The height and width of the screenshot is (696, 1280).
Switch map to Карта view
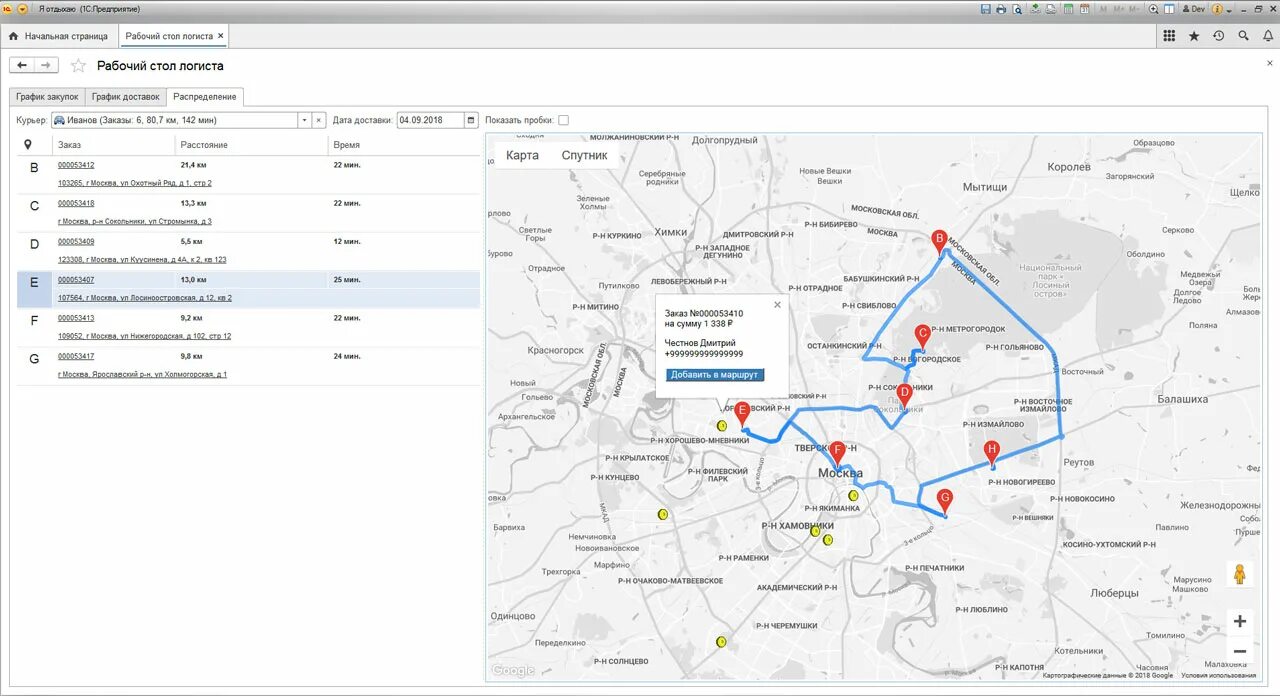522,155
